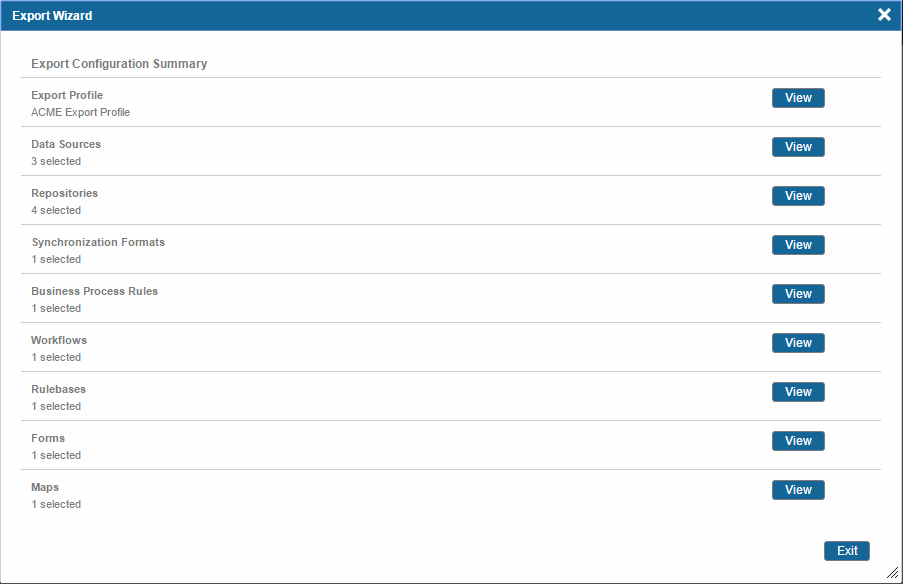This screenshot has height=584, width=903.
Task: View Business Process Rules selection
Action: click(798, 294)
